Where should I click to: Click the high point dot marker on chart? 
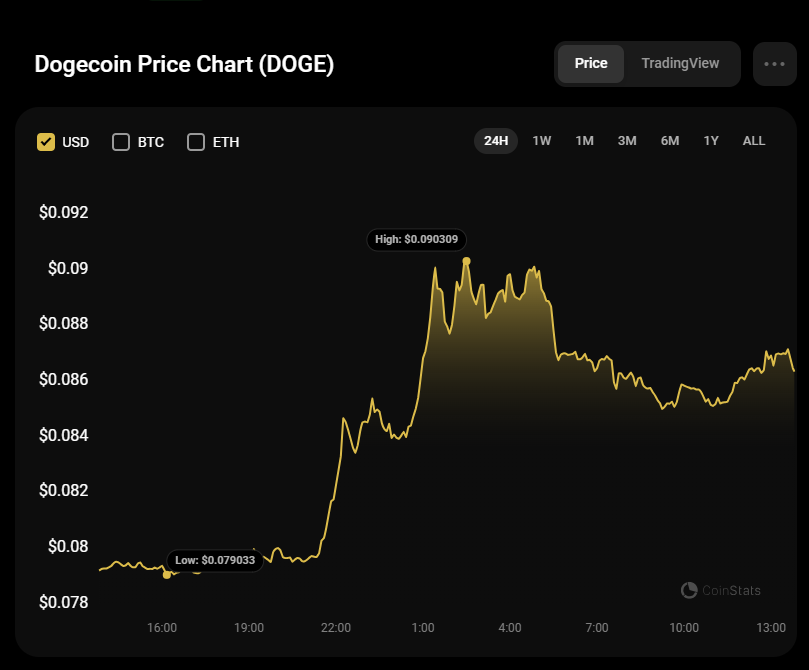[x=466, y=261]
